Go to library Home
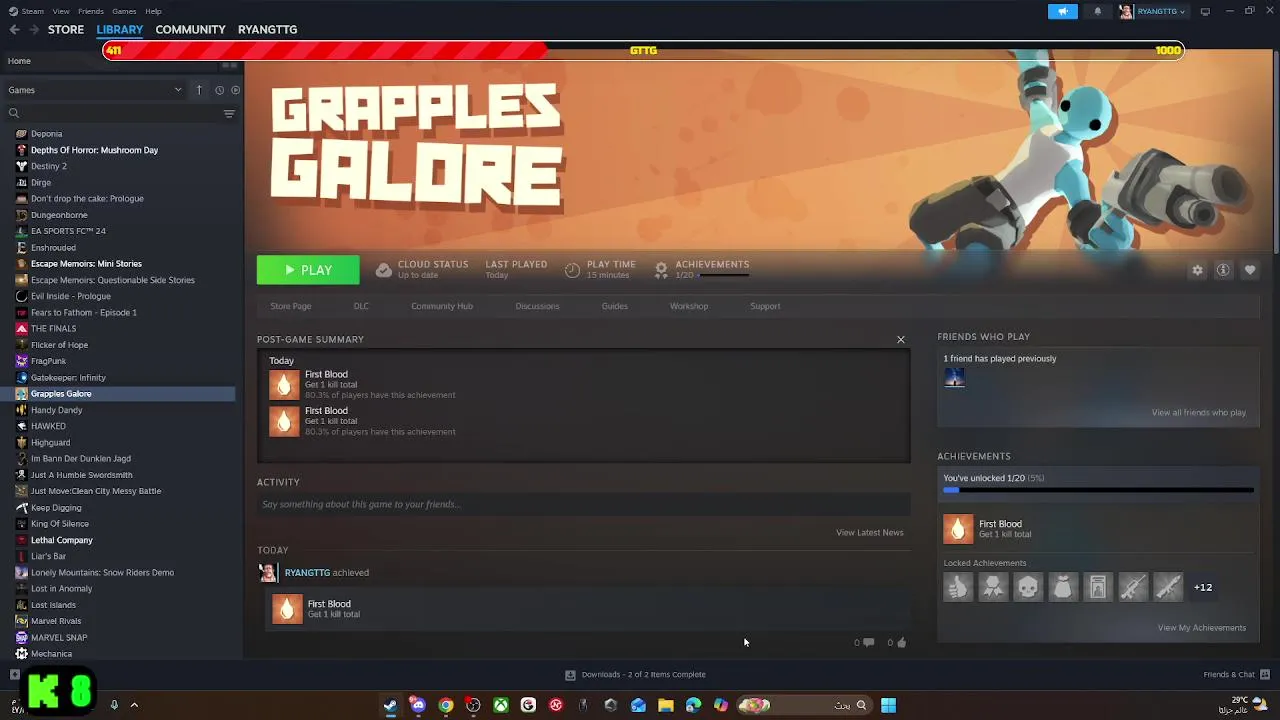Screen dimensions: 1280x720 coord(19,61)
